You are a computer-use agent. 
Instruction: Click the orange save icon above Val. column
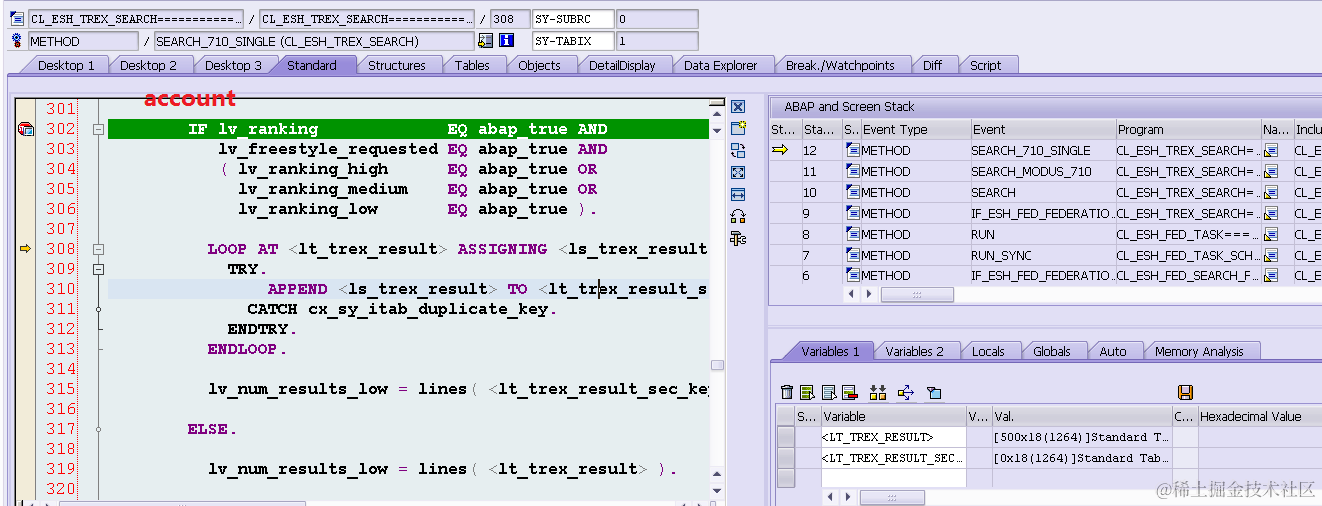(x=1186, y=392)
